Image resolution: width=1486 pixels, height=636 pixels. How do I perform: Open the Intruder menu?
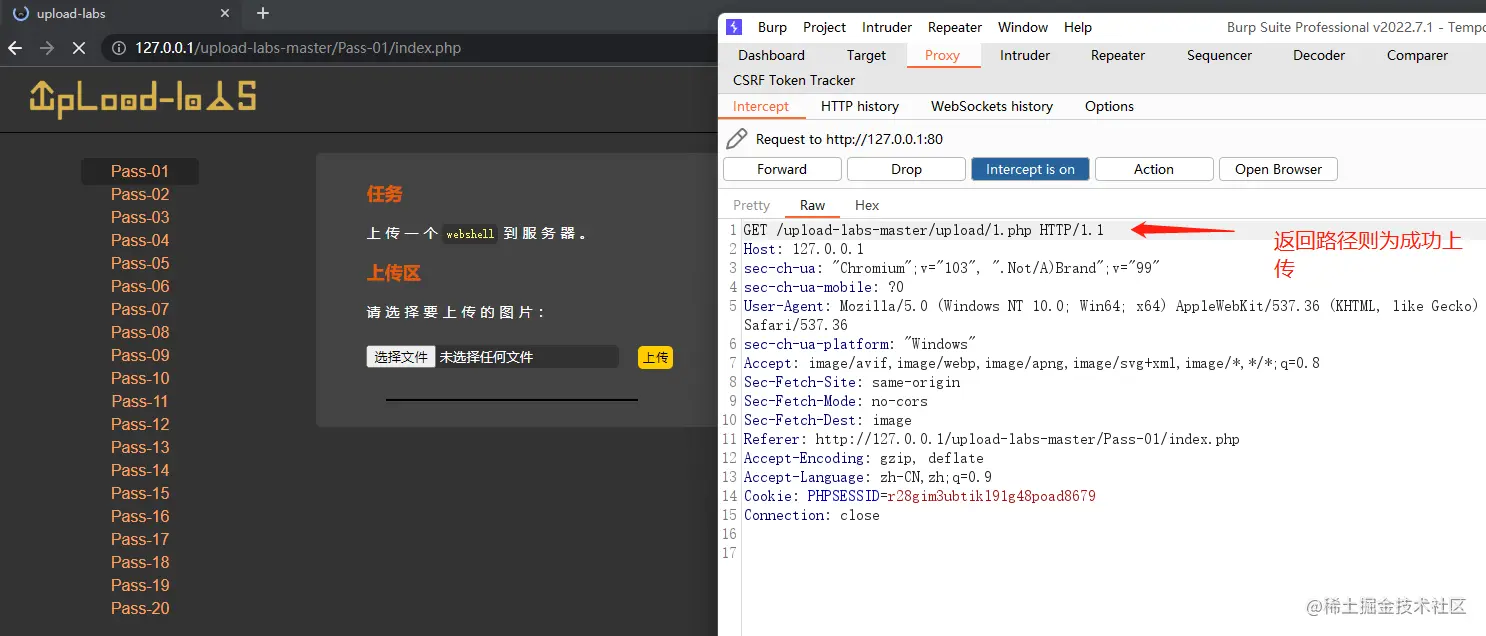pyautogui.click(x=887, y=27)
